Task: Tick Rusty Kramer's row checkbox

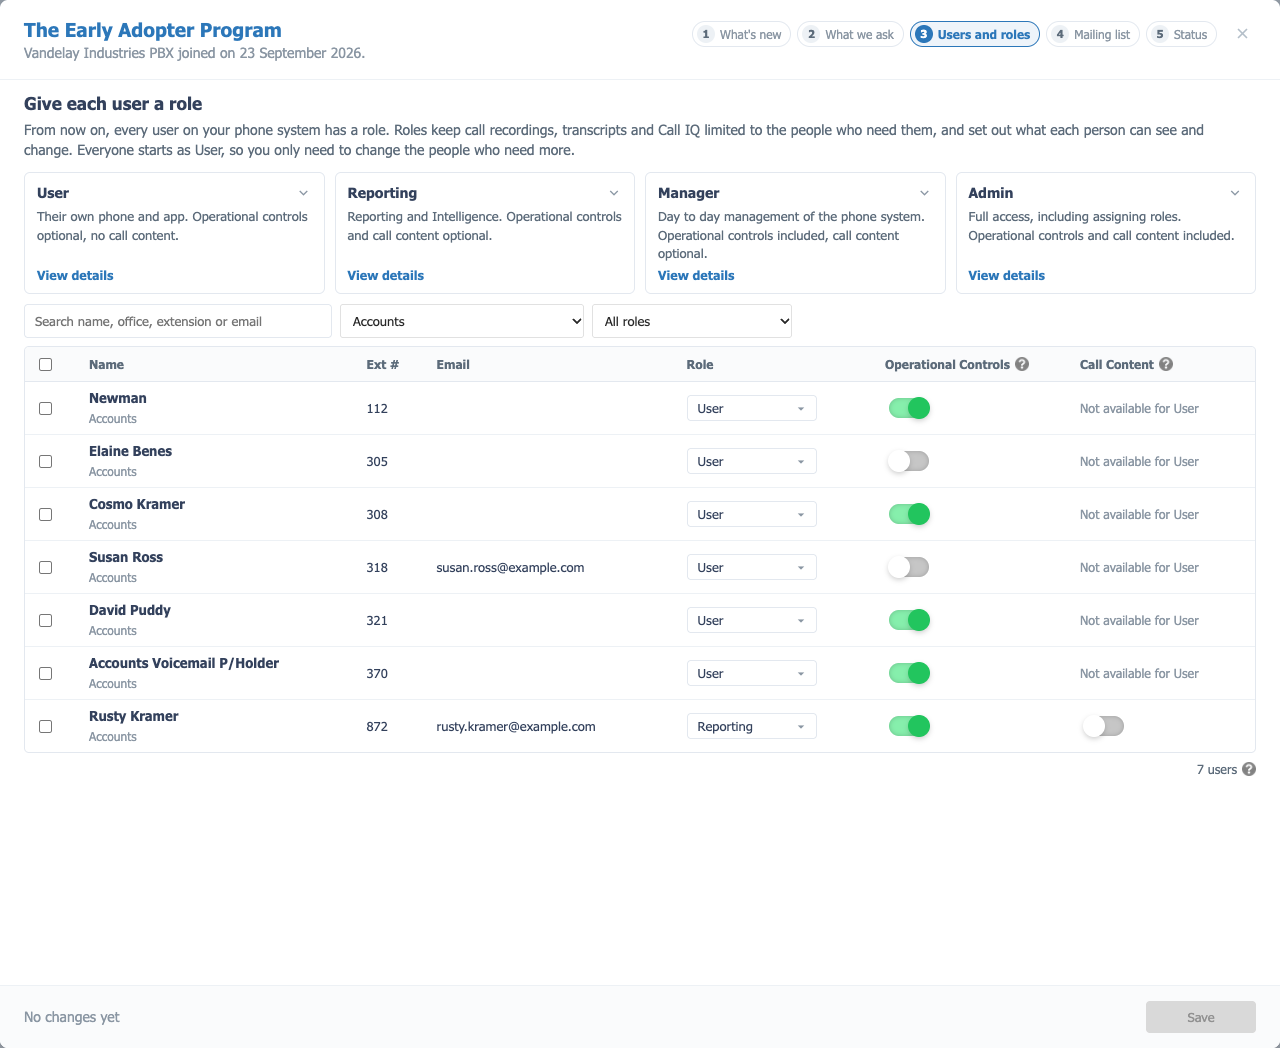Action: (45, 726)
